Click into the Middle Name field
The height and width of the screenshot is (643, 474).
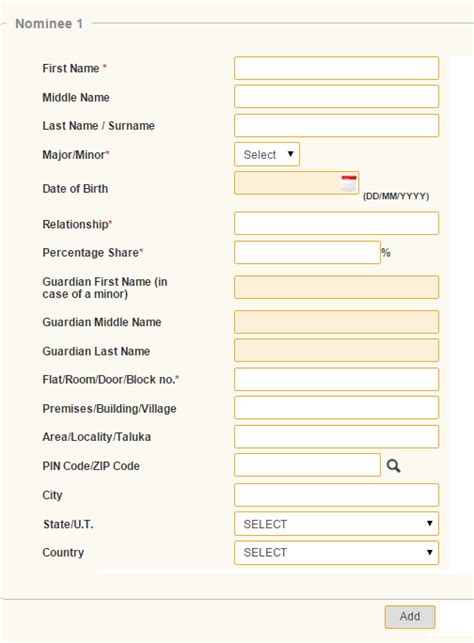337,96
